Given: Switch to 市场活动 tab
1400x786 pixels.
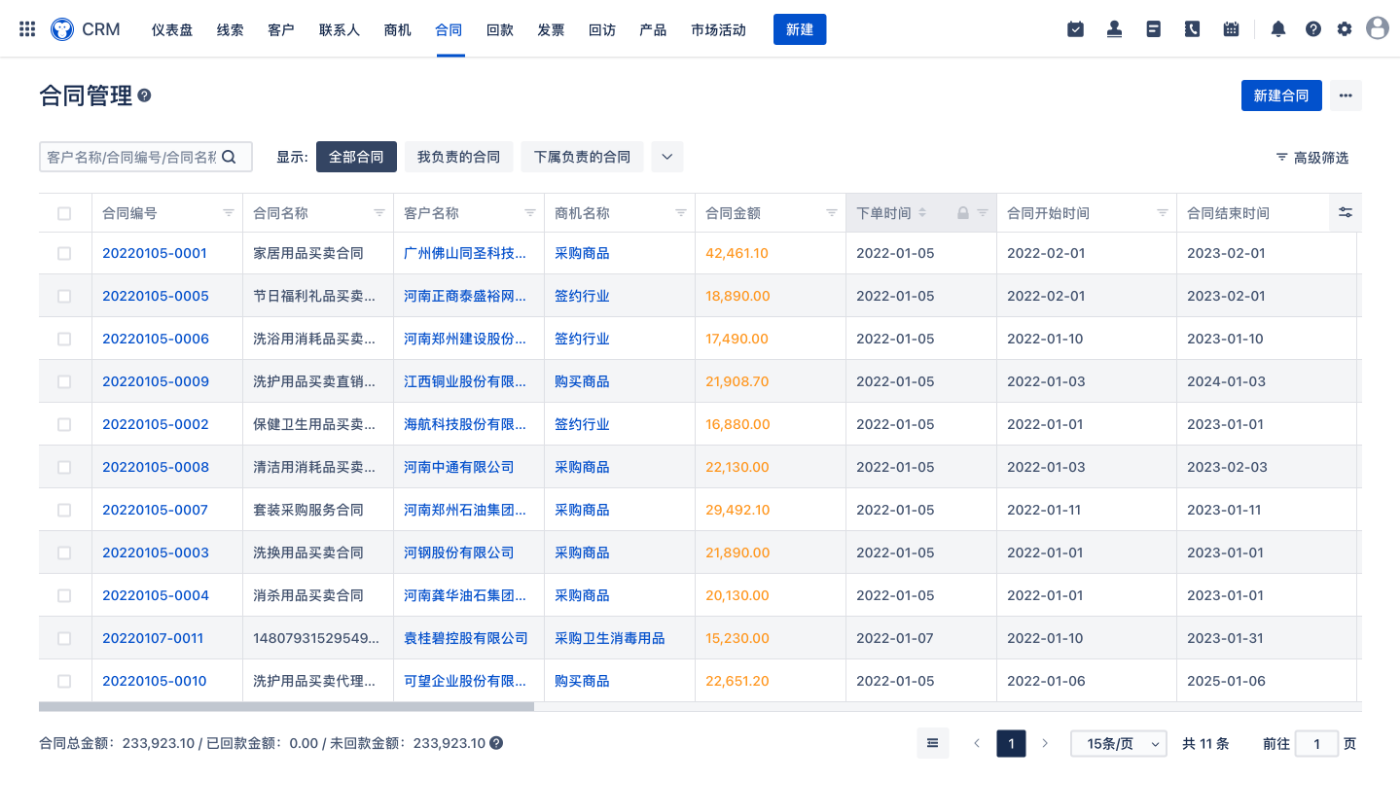Looking at the screenshot, I should point(718,29).
